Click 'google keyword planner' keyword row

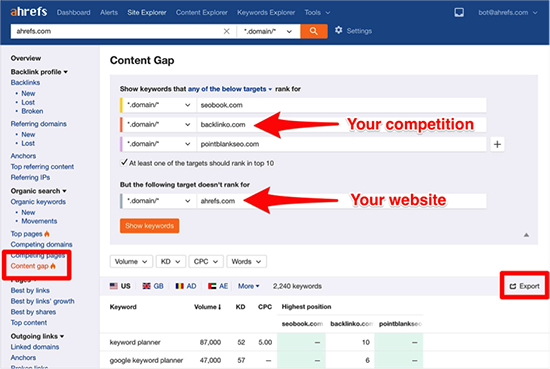[x=146, y=360]
